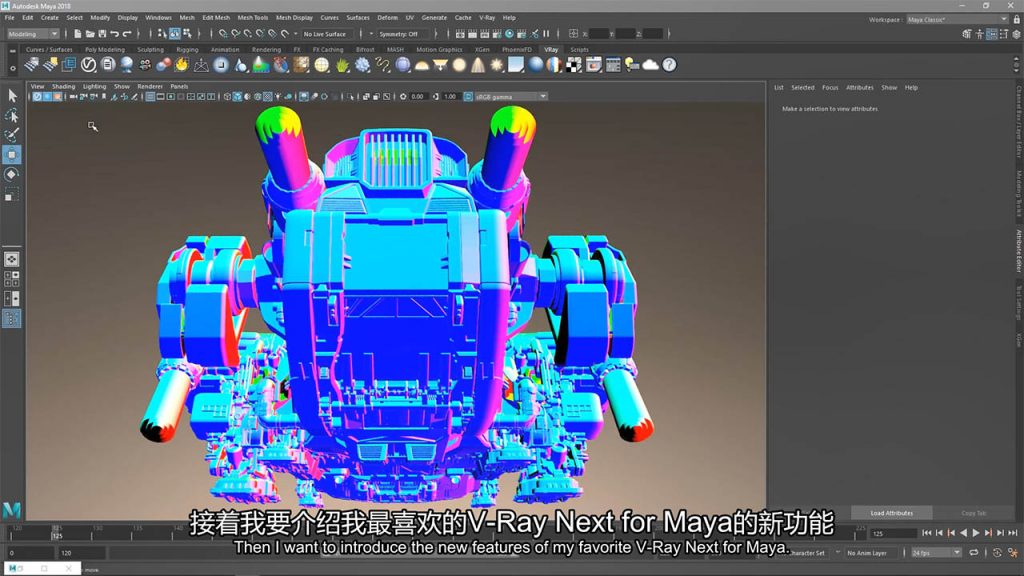Select the Scale tool
This screenshot has height=576, width=1024.
click(12, 195)
